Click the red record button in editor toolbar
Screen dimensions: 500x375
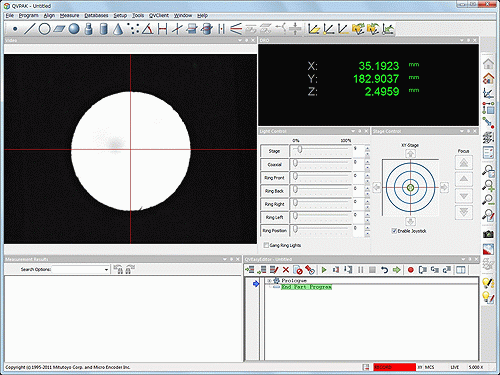[411, 270]
